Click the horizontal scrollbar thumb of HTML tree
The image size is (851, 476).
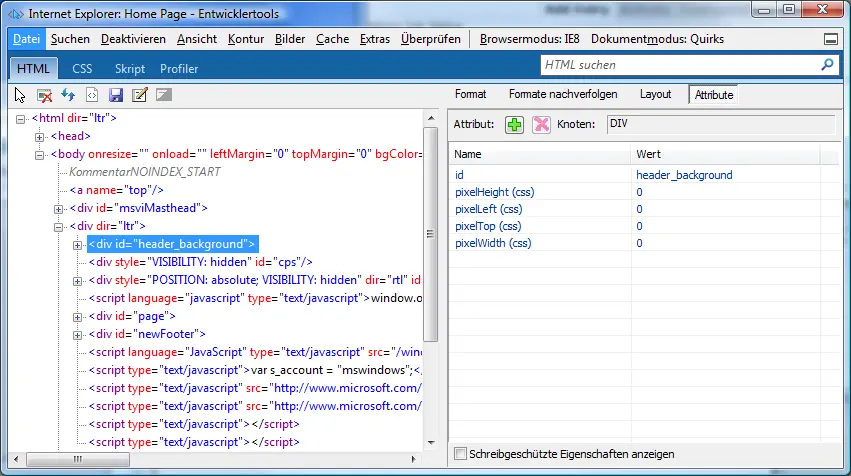pos(78,459)
